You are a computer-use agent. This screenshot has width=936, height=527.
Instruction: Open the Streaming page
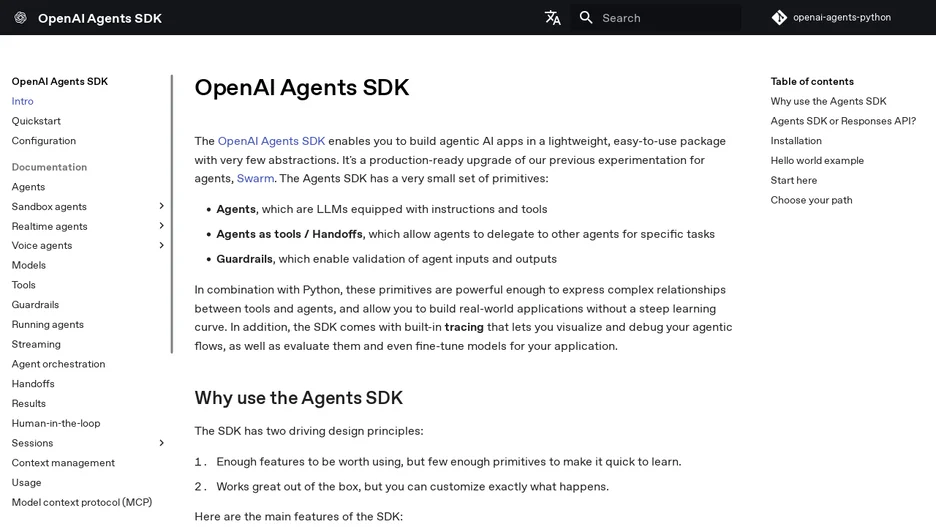(x=36, y=344)
